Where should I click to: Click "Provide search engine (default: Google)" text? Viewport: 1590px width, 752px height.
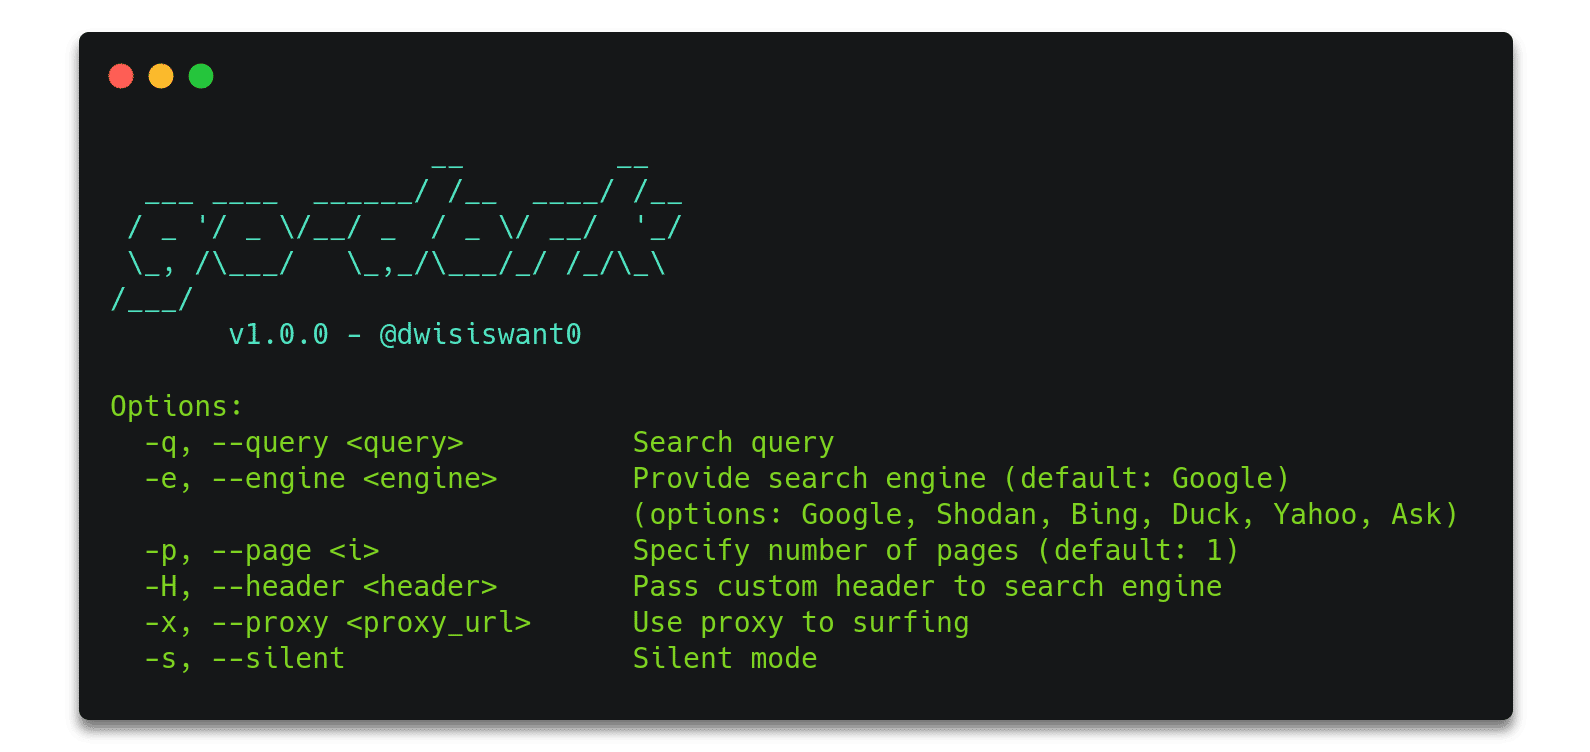click(961, 478)
